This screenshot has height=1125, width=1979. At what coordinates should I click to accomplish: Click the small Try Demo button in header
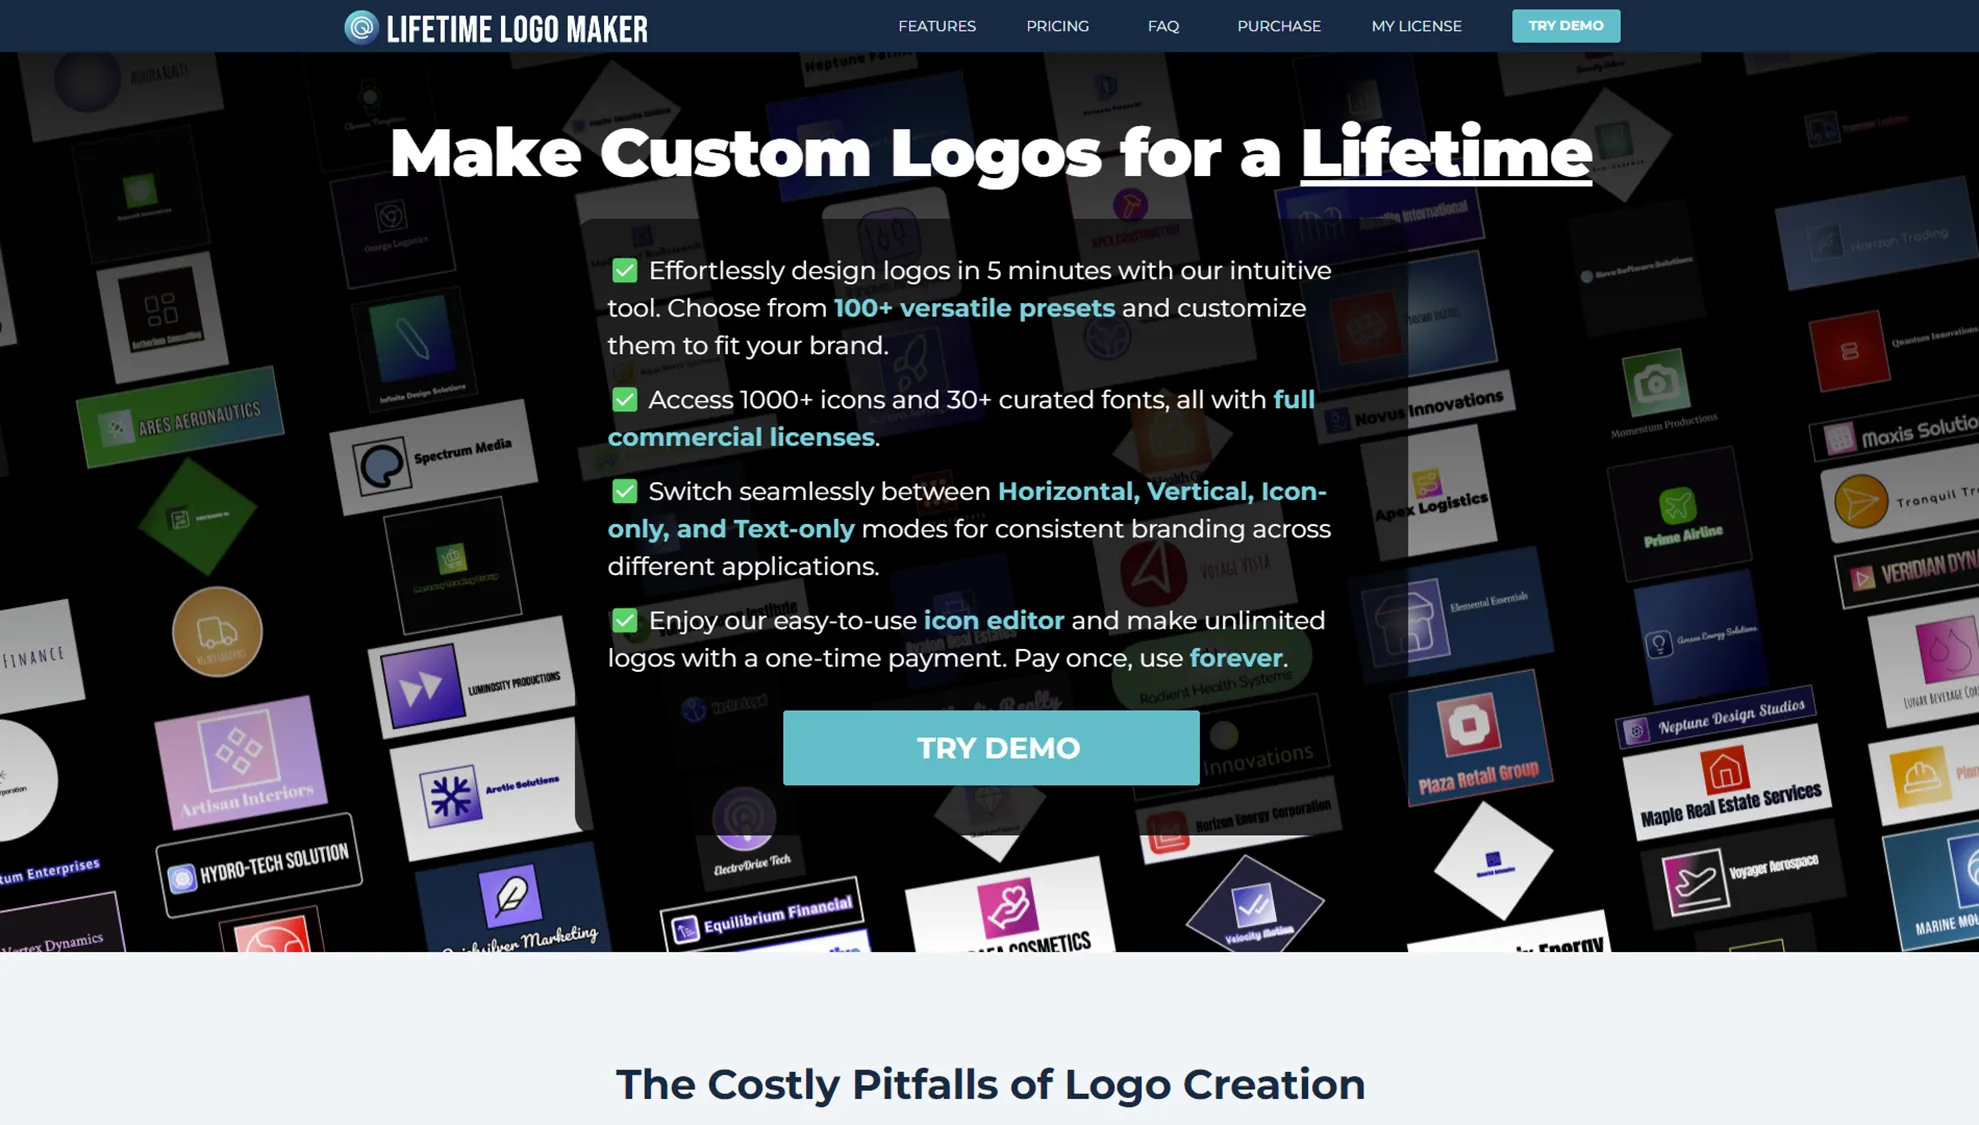[1565, 26]
